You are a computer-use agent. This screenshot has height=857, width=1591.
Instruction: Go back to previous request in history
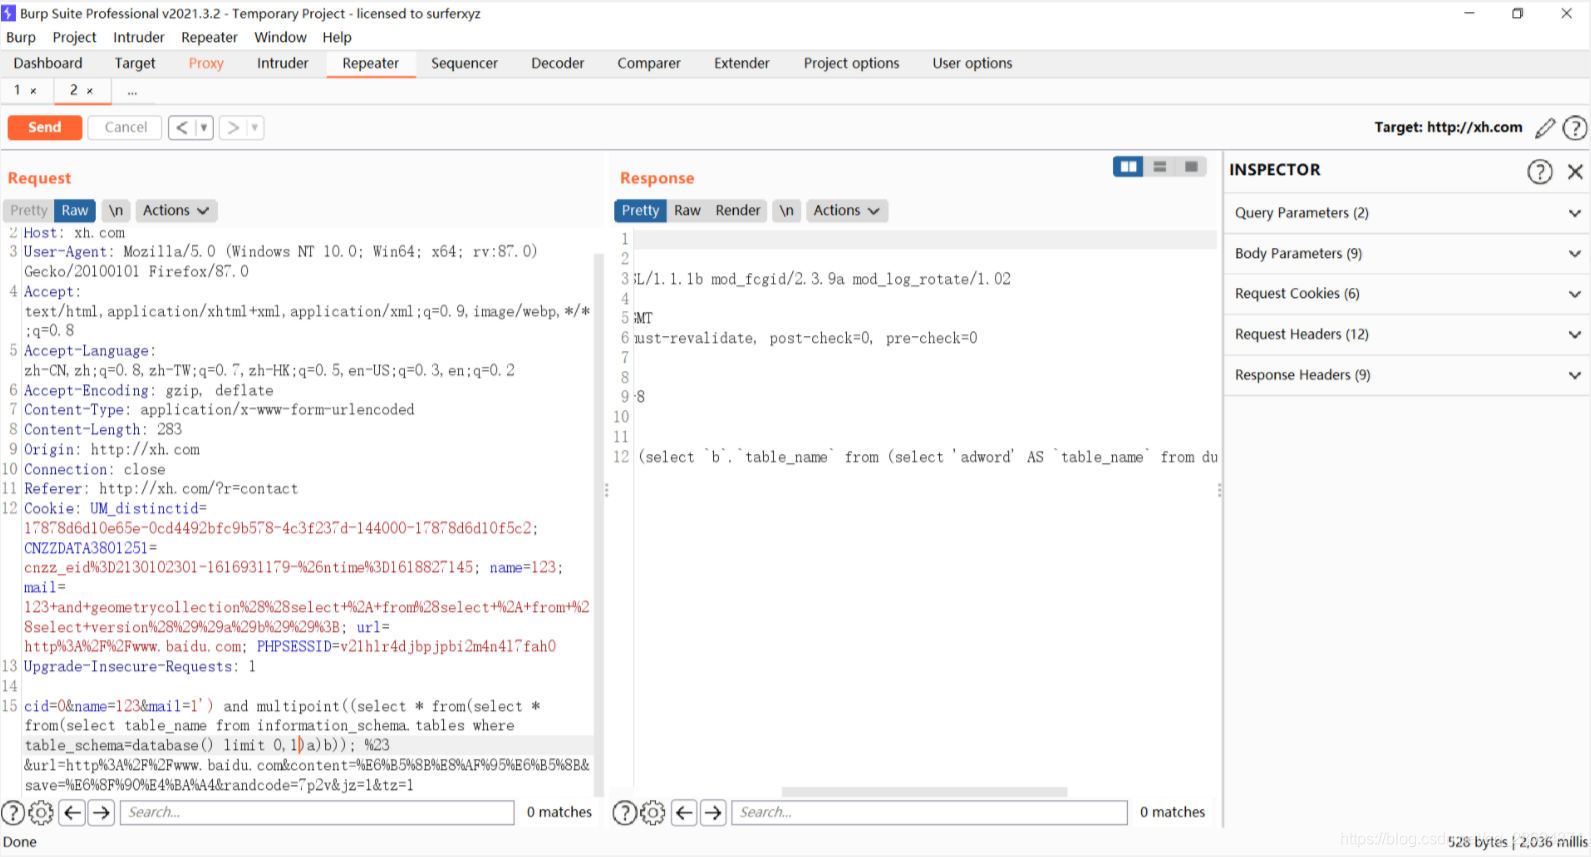click(182, 127)
